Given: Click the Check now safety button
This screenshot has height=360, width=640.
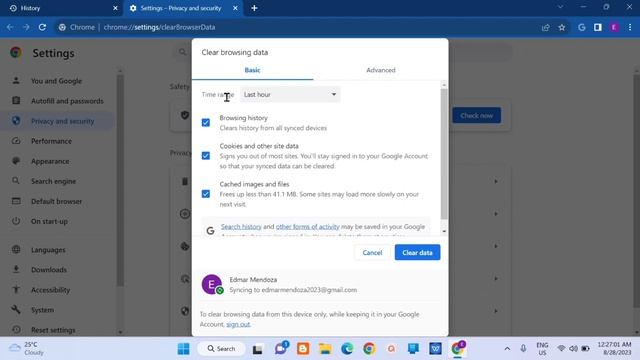Looking at the screenshot, I should tap(476, 116).
